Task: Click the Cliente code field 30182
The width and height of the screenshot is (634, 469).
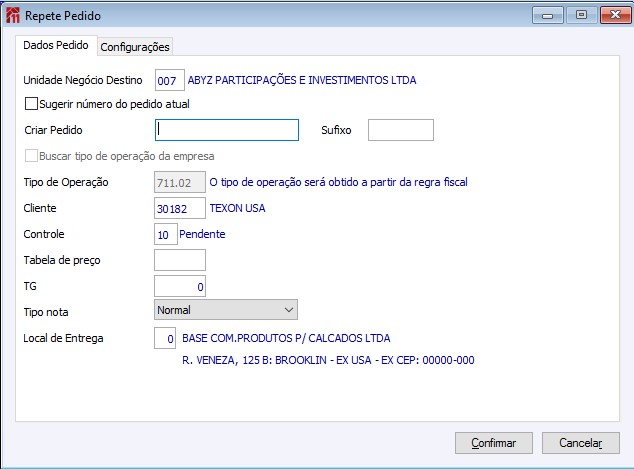Action: (180, 208)
